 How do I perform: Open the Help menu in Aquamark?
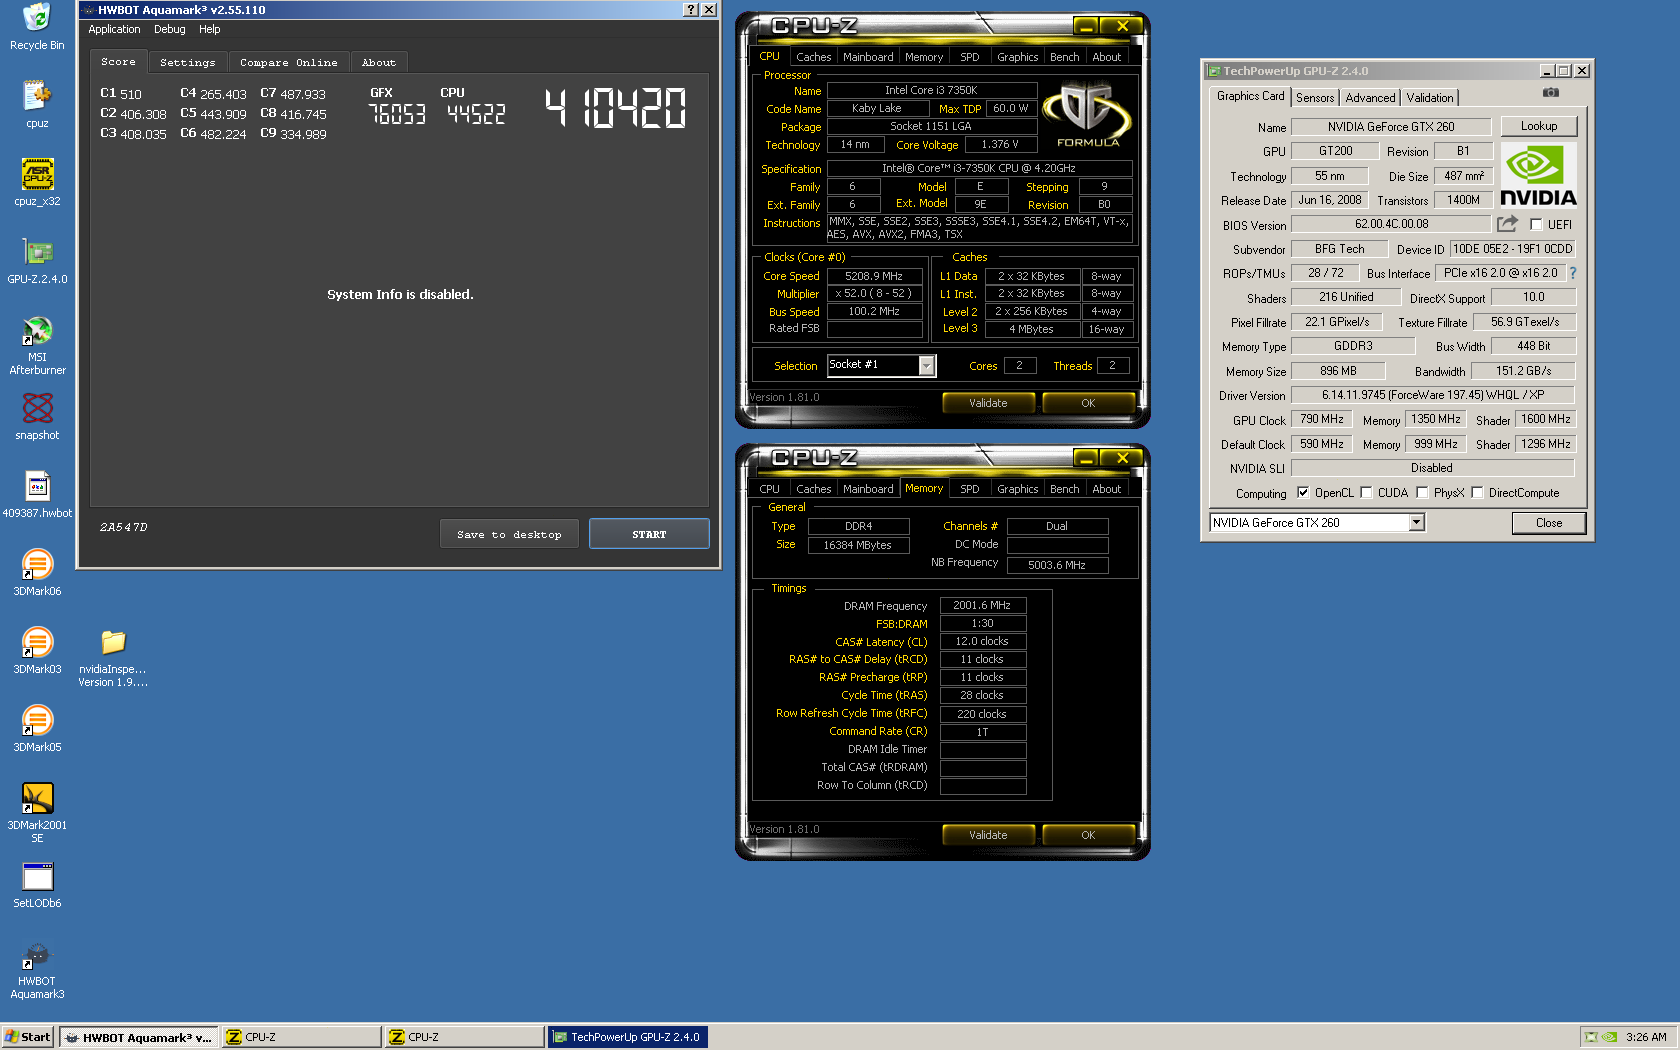point(210,29)
